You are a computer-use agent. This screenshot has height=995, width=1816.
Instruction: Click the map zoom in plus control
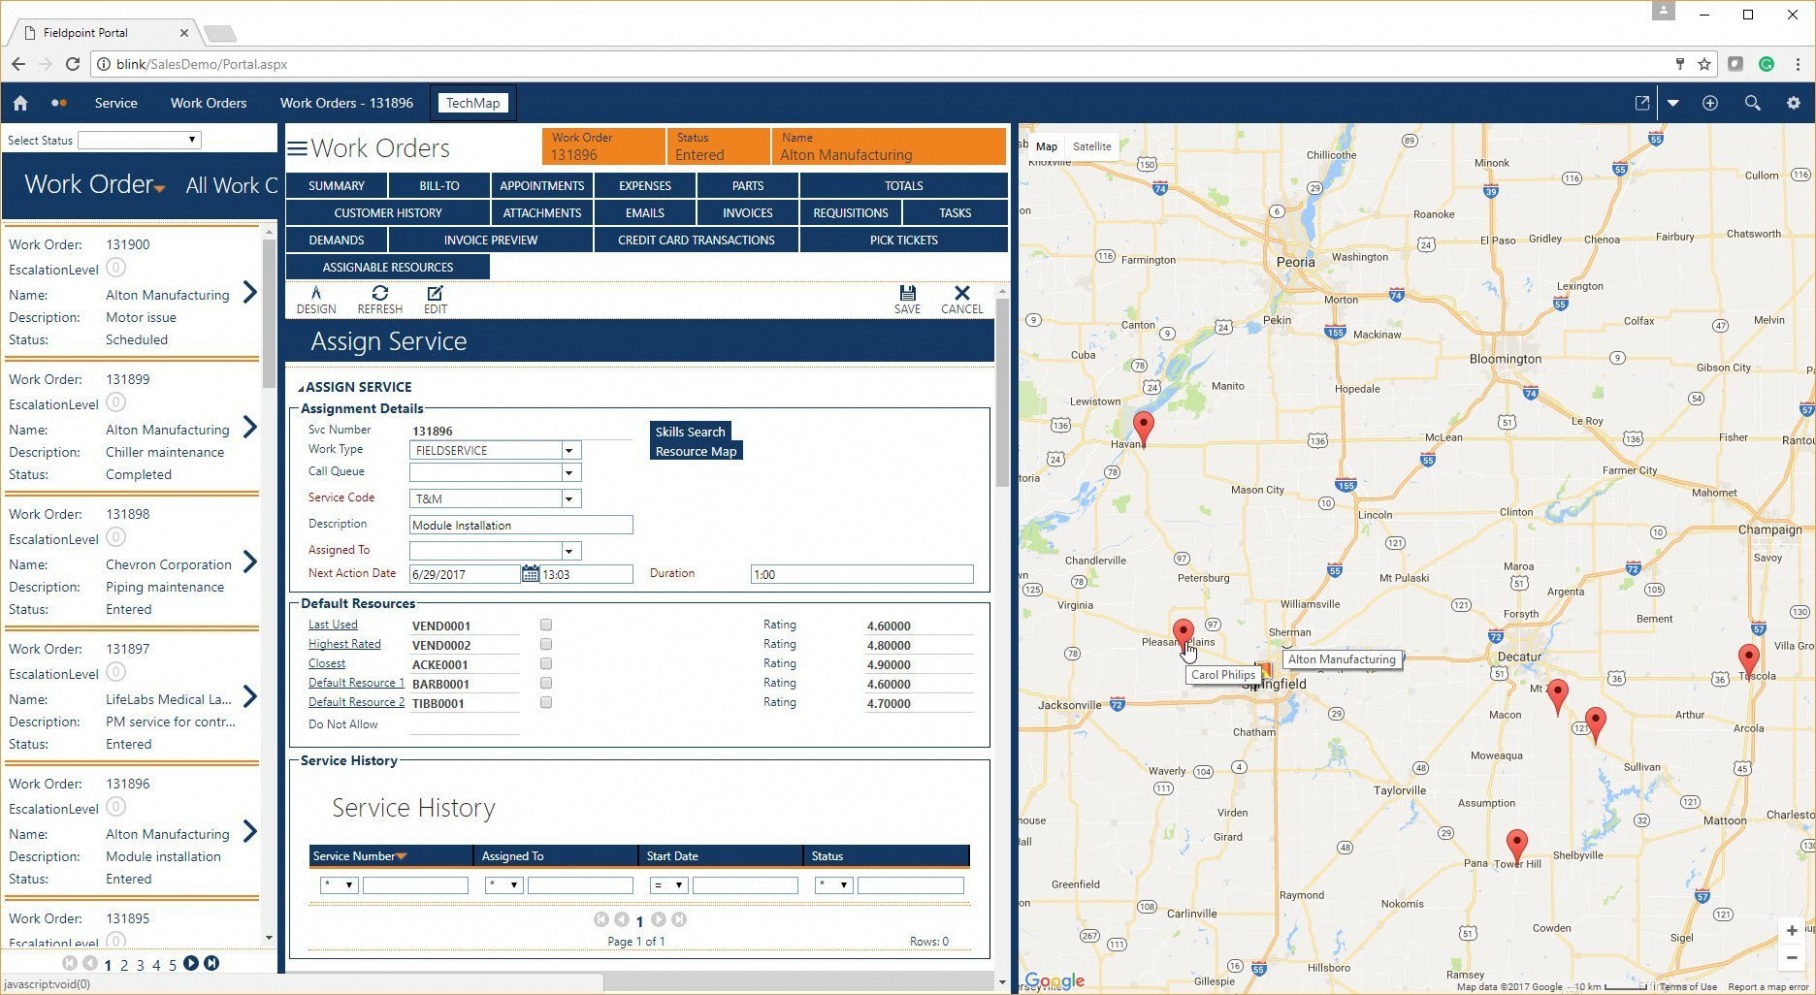1792,930
